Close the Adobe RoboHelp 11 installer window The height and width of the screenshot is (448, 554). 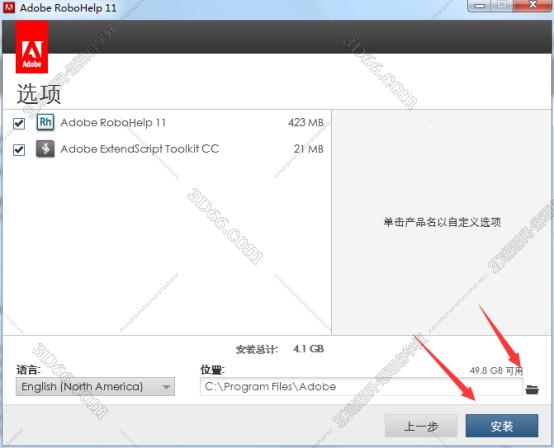pos(533,5)
